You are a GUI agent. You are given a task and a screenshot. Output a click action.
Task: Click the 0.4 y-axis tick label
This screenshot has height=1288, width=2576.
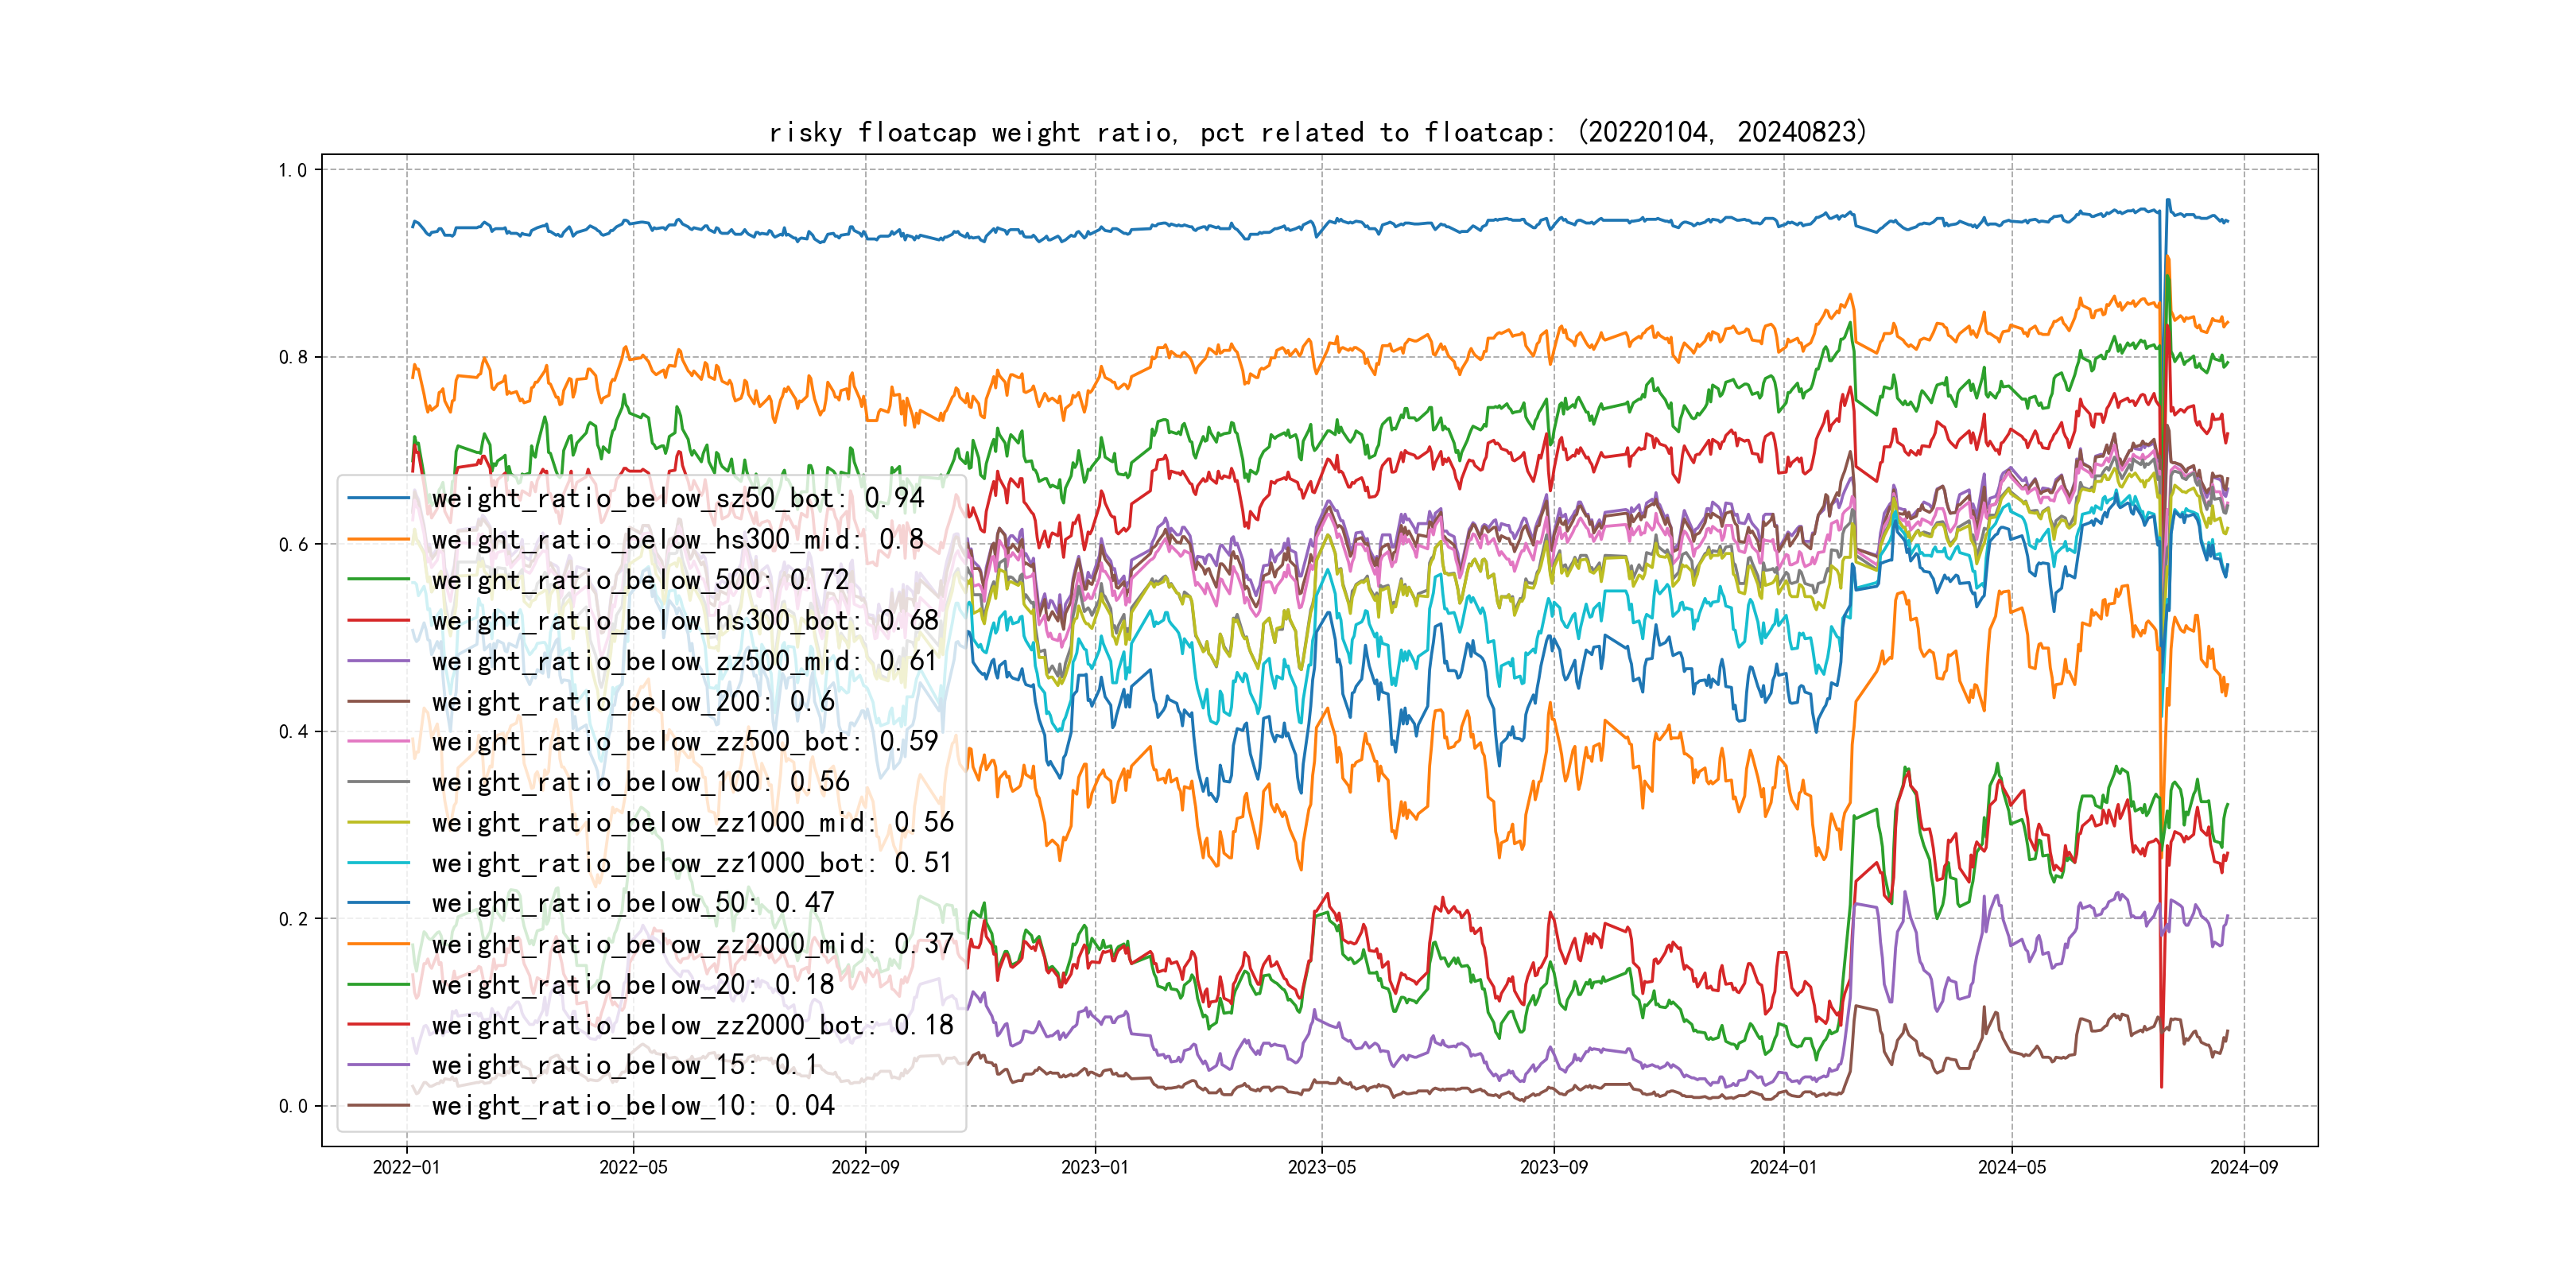click(x=293, y=732)
